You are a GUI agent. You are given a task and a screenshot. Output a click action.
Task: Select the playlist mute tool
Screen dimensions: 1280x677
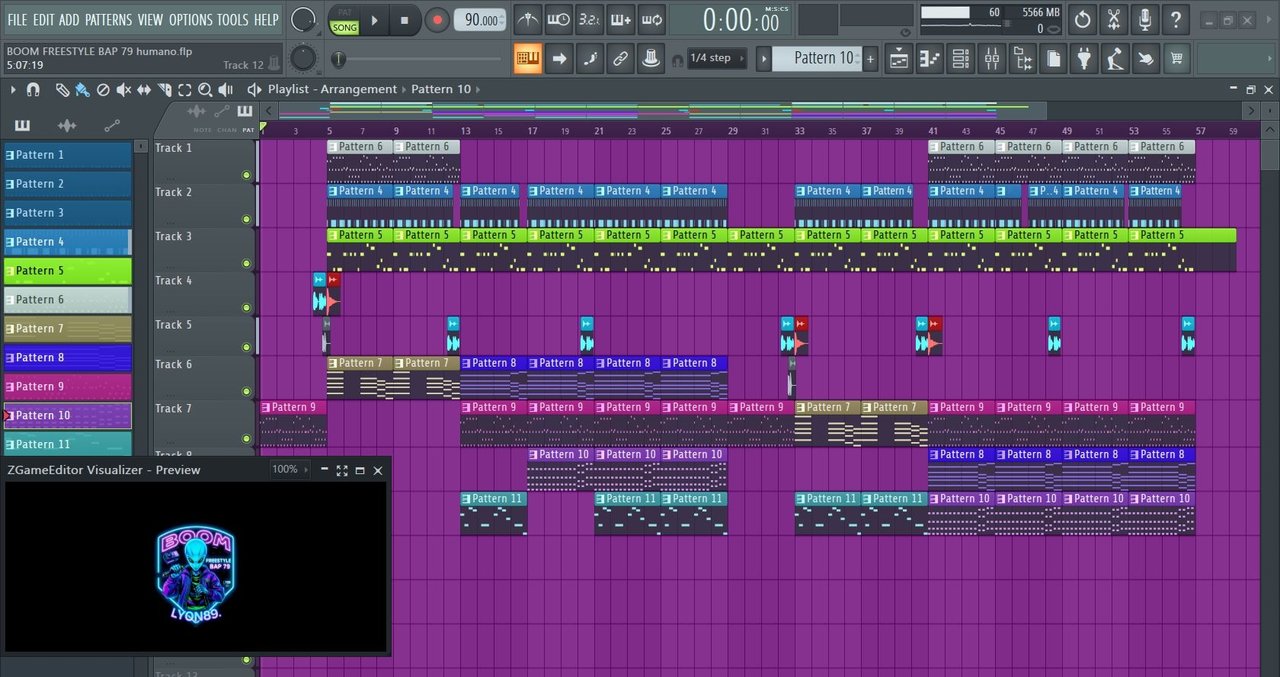pos(123,90)
